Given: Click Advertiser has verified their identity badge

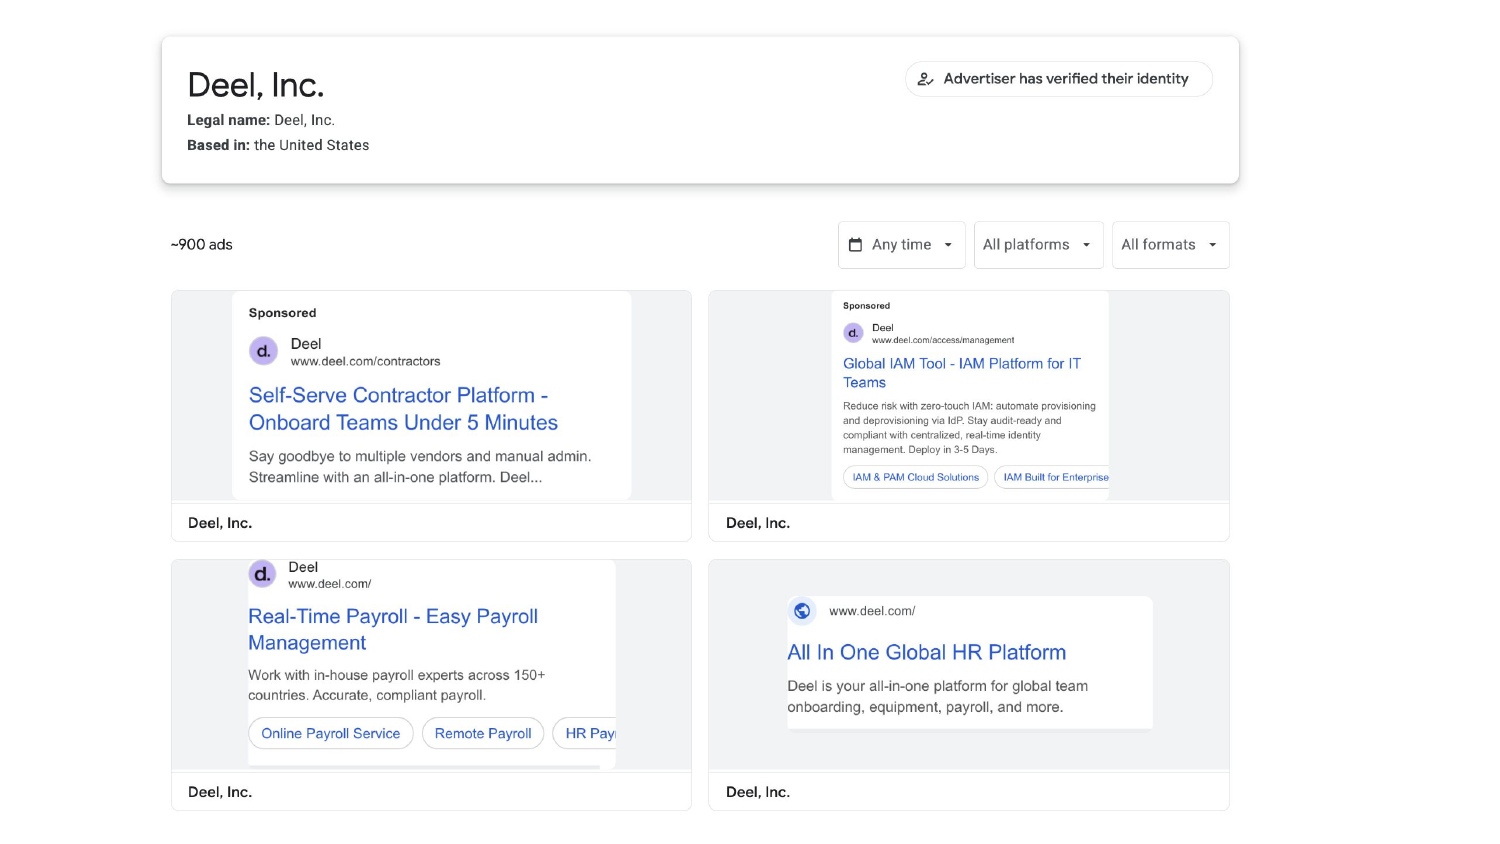Looking at the screenshot, I should pyautogui.click(x=1059, y=79).
